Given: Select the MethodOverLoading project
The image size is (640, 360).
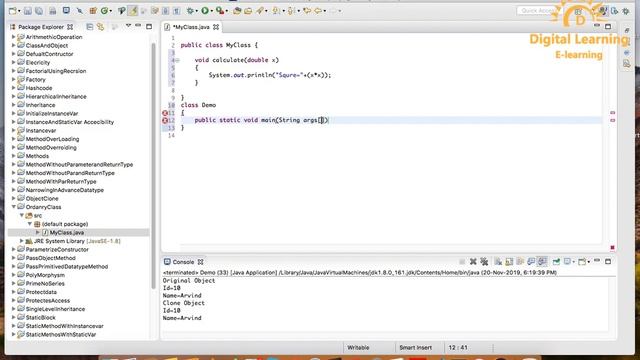Looking at the screenshot, I should pos(52,139).
